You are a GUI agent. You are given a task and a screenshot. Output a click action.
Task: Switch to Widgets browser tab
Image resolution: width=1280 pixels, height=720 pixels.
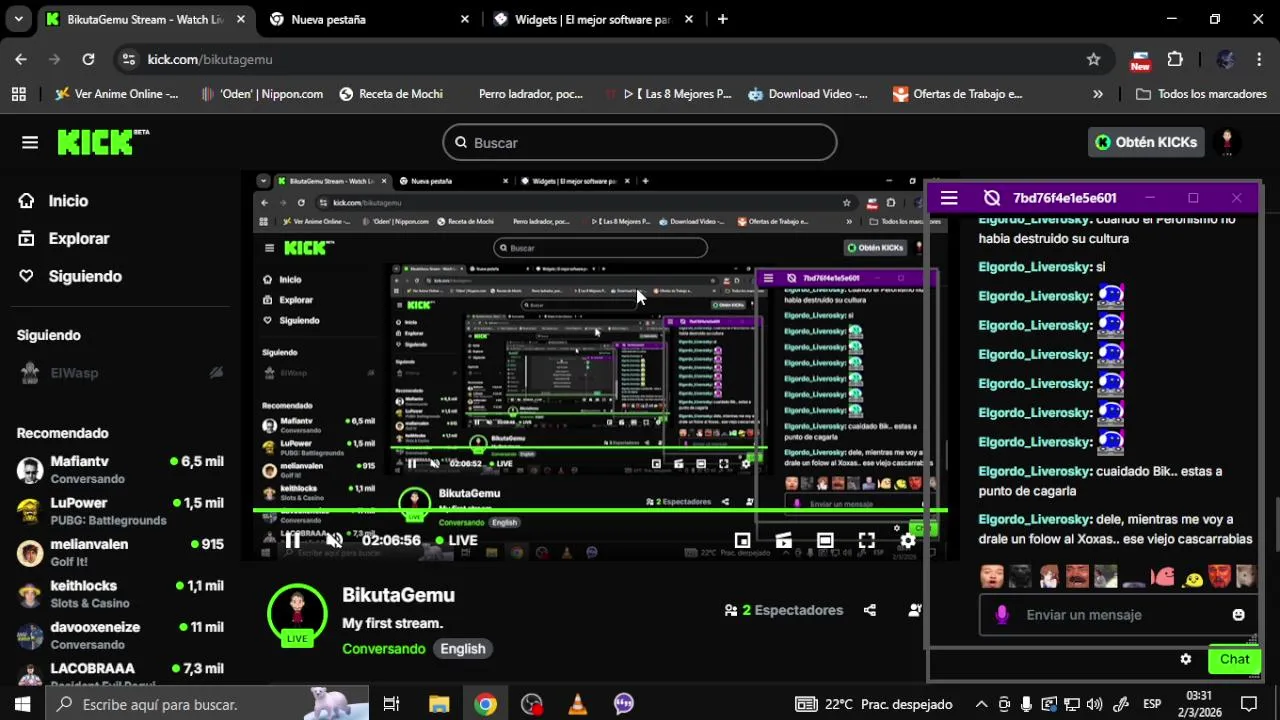coord(594,19)
